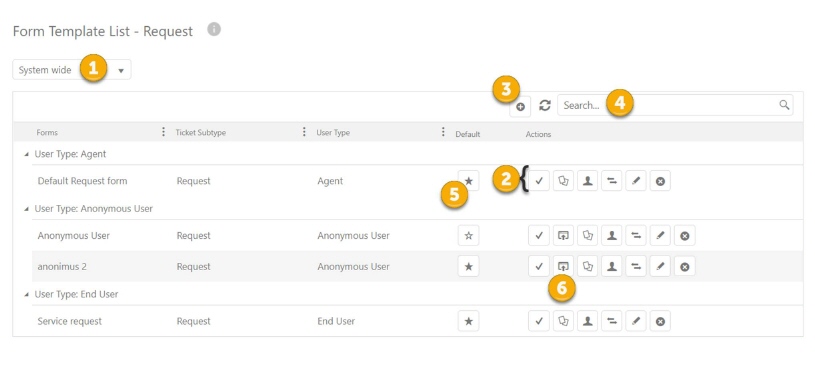Screen dimensions: 815x370
Task: Delete the Default Request form
Action: point(660,181)
